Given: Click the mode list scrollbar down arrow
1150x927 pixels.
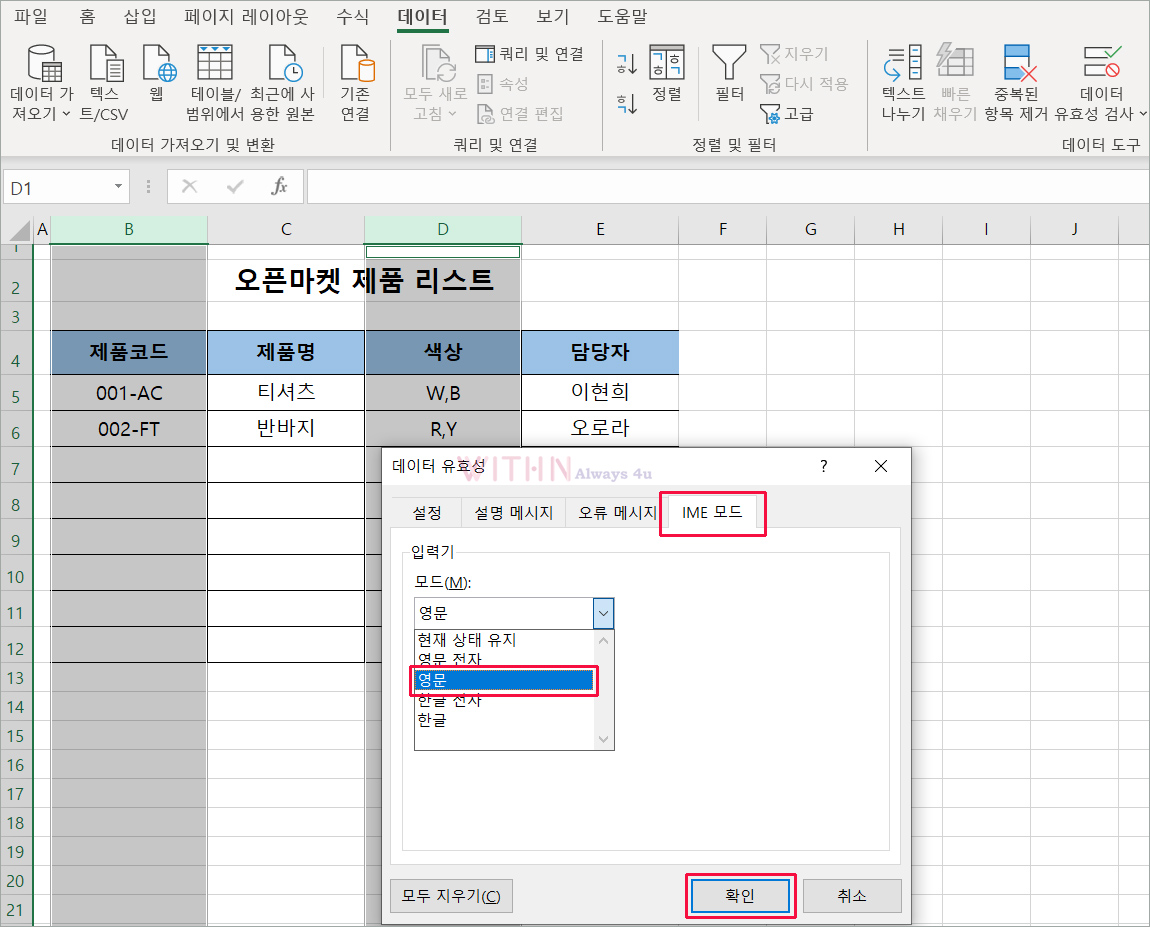Looking at the screenshot, I should tap(604, 739).
